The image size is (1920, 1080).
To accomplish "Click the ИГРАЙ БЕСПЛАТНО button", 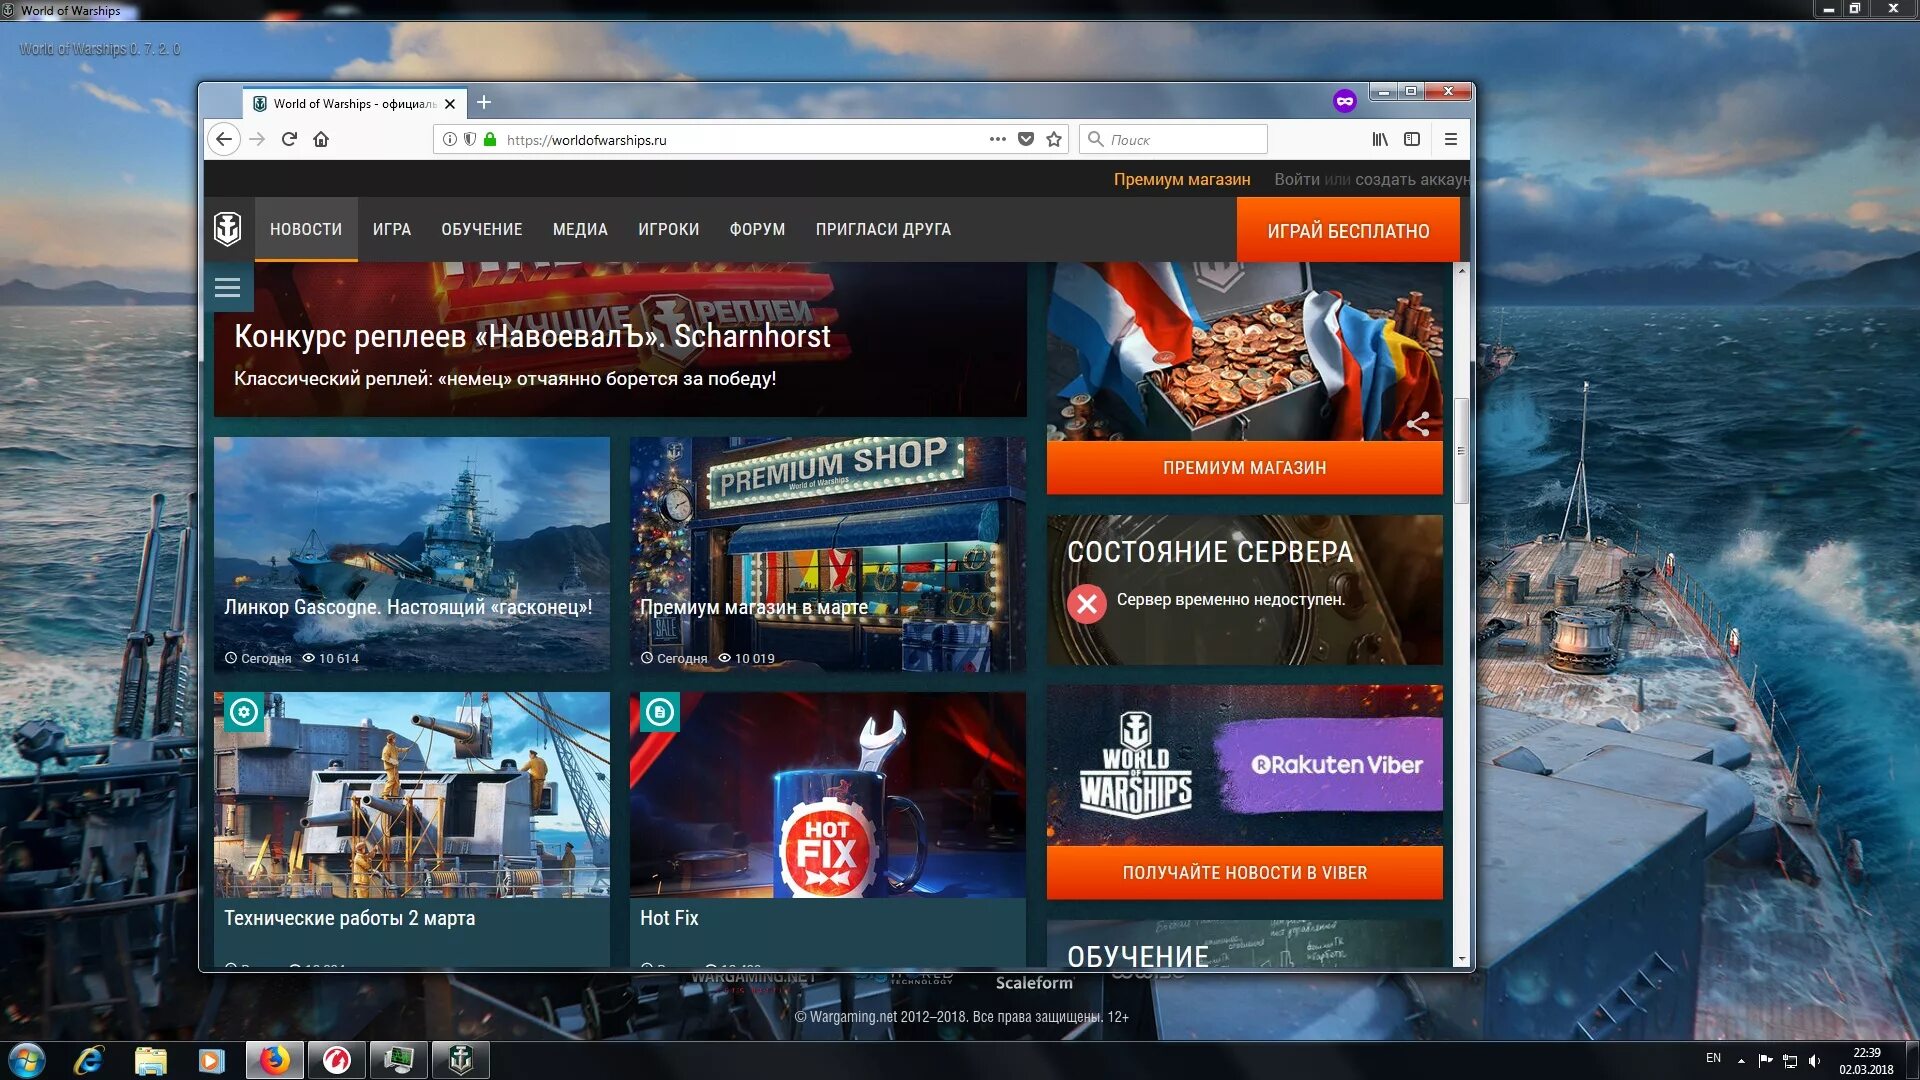I will click(1348, 231).
